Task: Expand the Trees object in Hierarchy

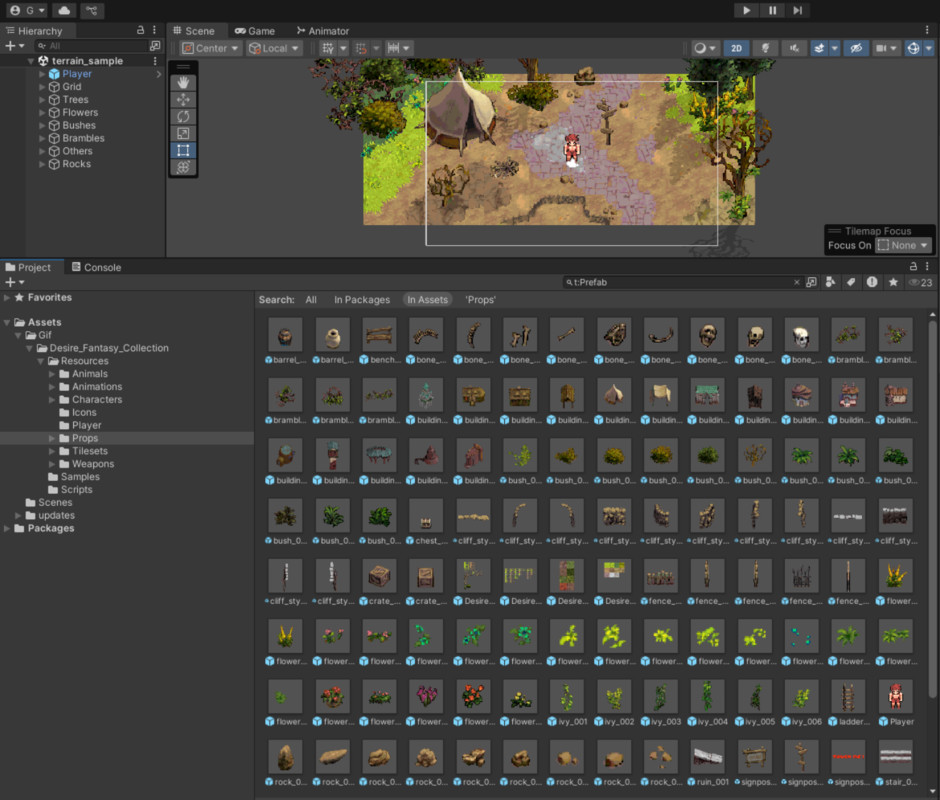Action: (42, 100)
